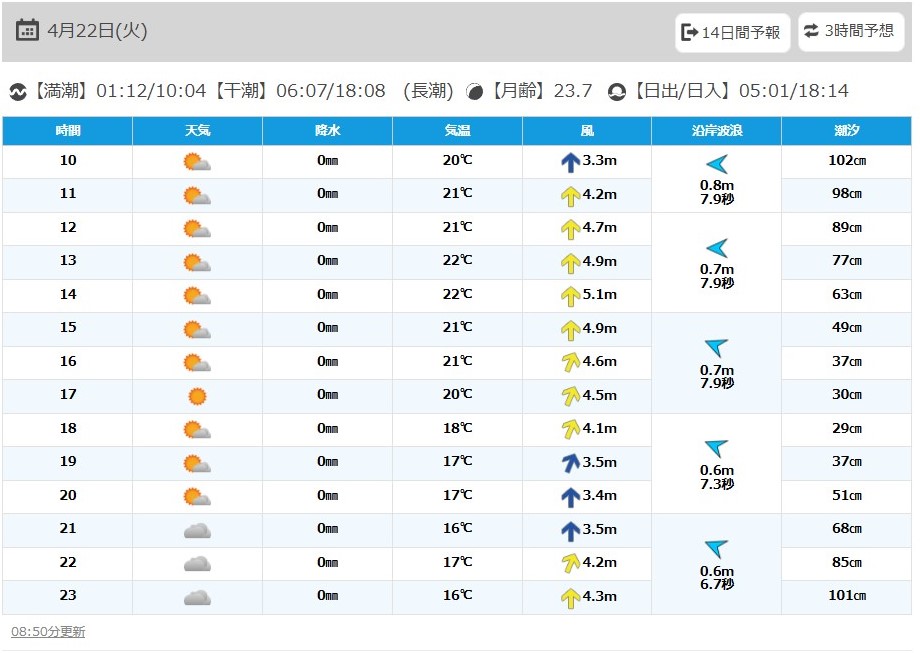Click the sunny icon in the 17時 row
Viewport: 920px width, 653px height.
click(x=197, y=397)
